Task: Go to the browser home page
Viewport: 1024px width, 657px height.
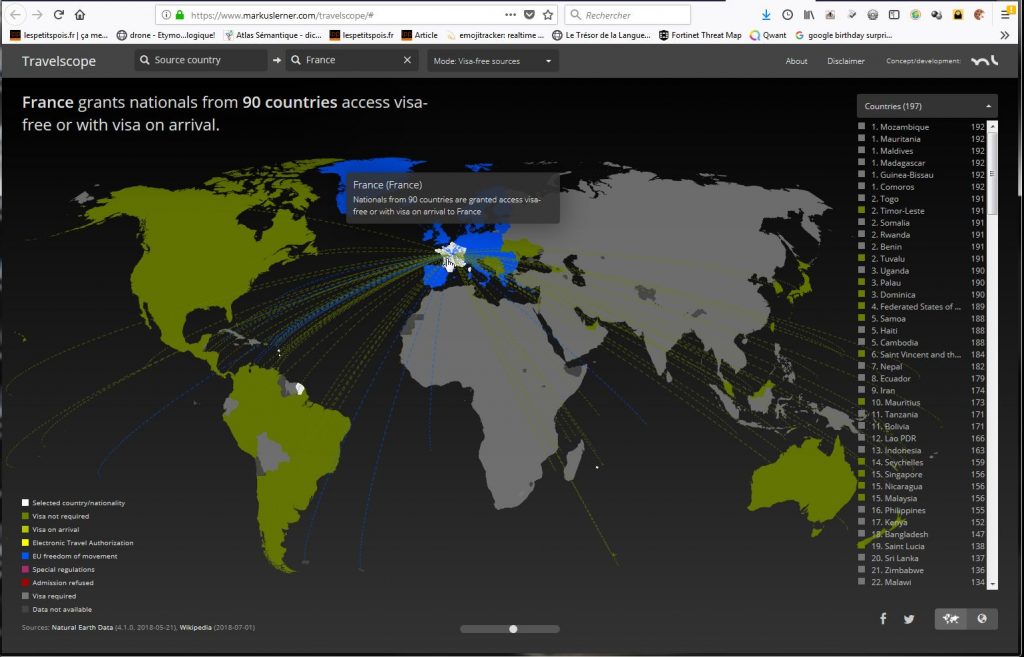Action: (x=80, y=15)
